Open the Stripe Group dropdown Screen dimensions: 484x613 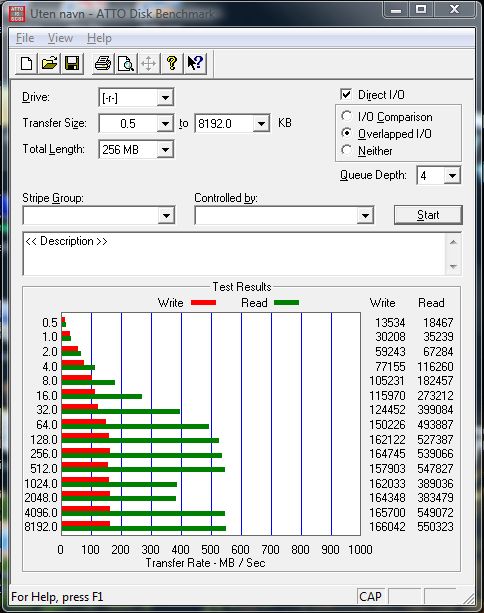click(166, 215)
